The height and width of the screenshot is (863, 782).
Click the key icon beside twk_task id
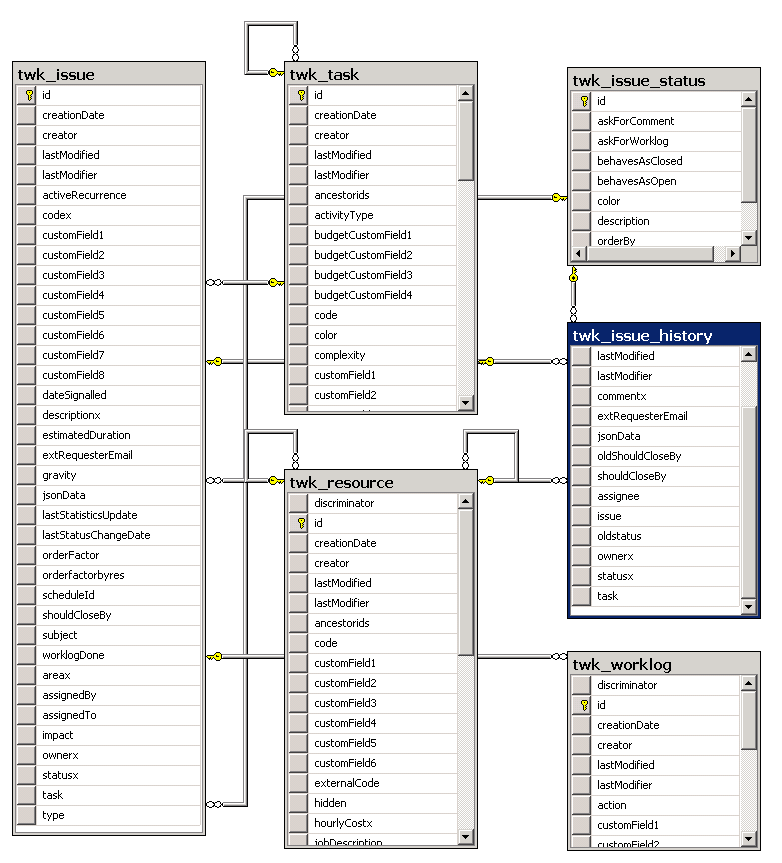299,95
